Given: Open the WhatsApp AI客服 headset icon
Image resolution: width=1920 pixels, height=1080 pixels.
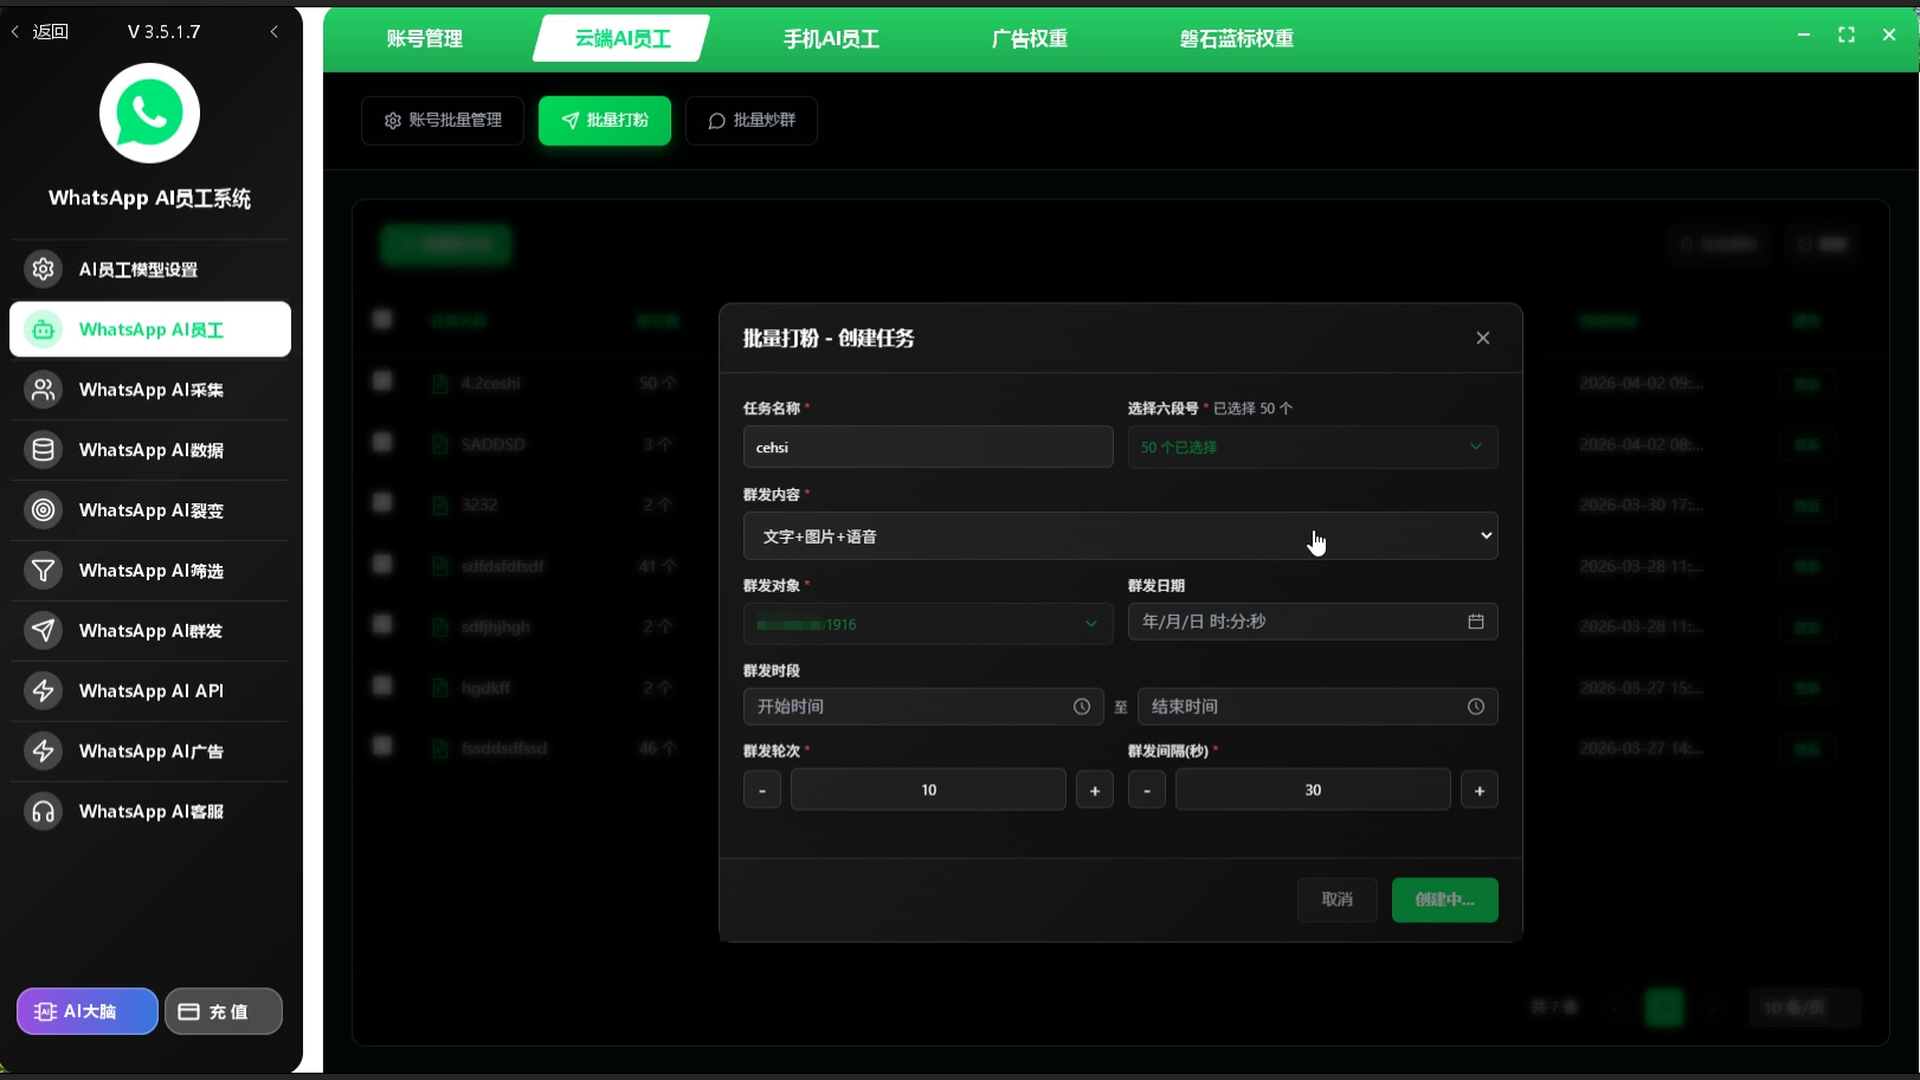Looking at the screenshot, I should [x=43, y=812].
